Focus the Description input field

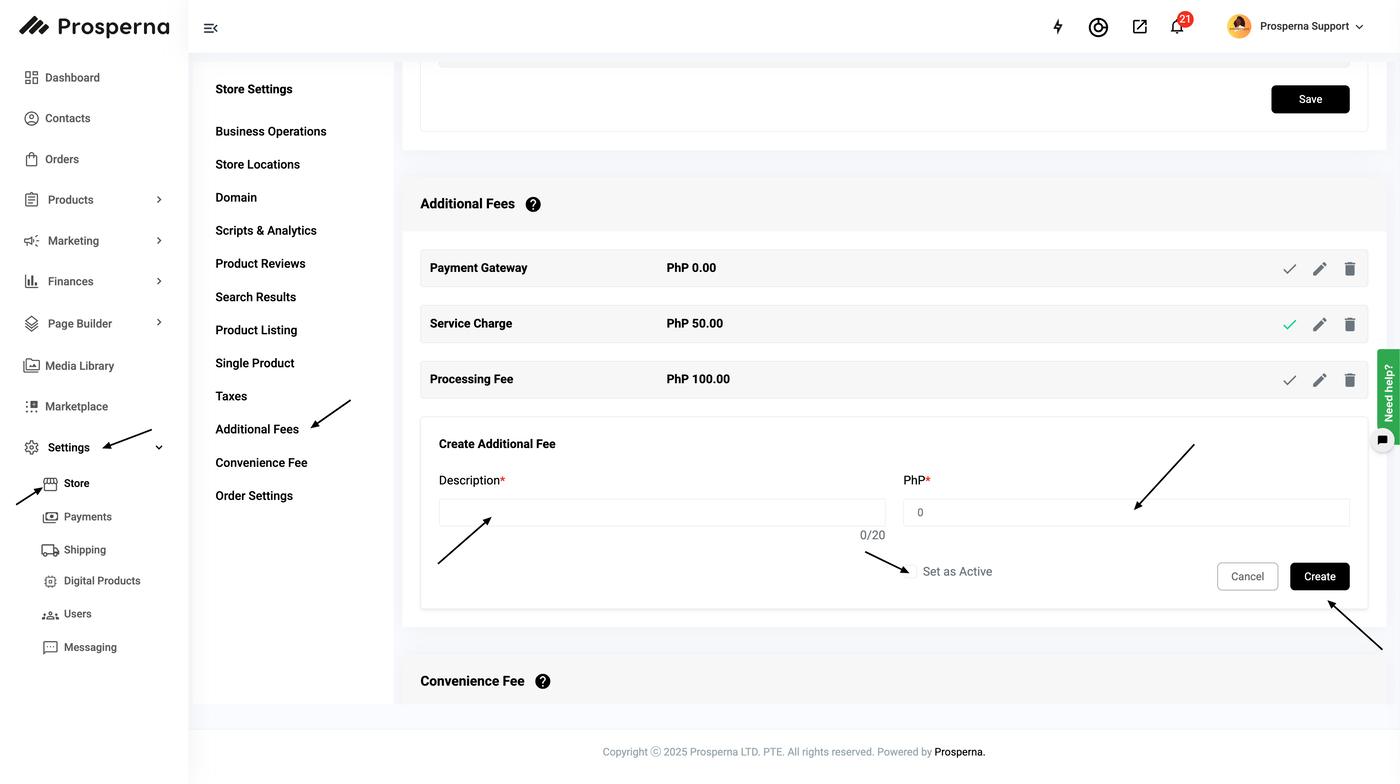point(661,513)
